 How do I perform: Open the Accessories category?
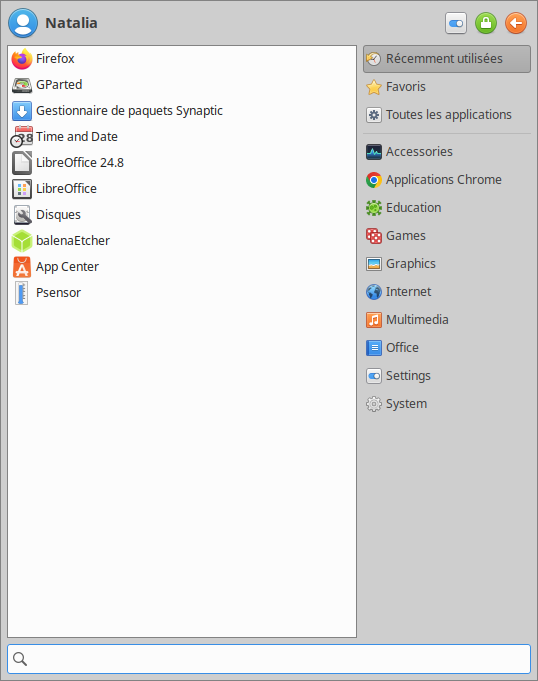click(x=447, y=152)
